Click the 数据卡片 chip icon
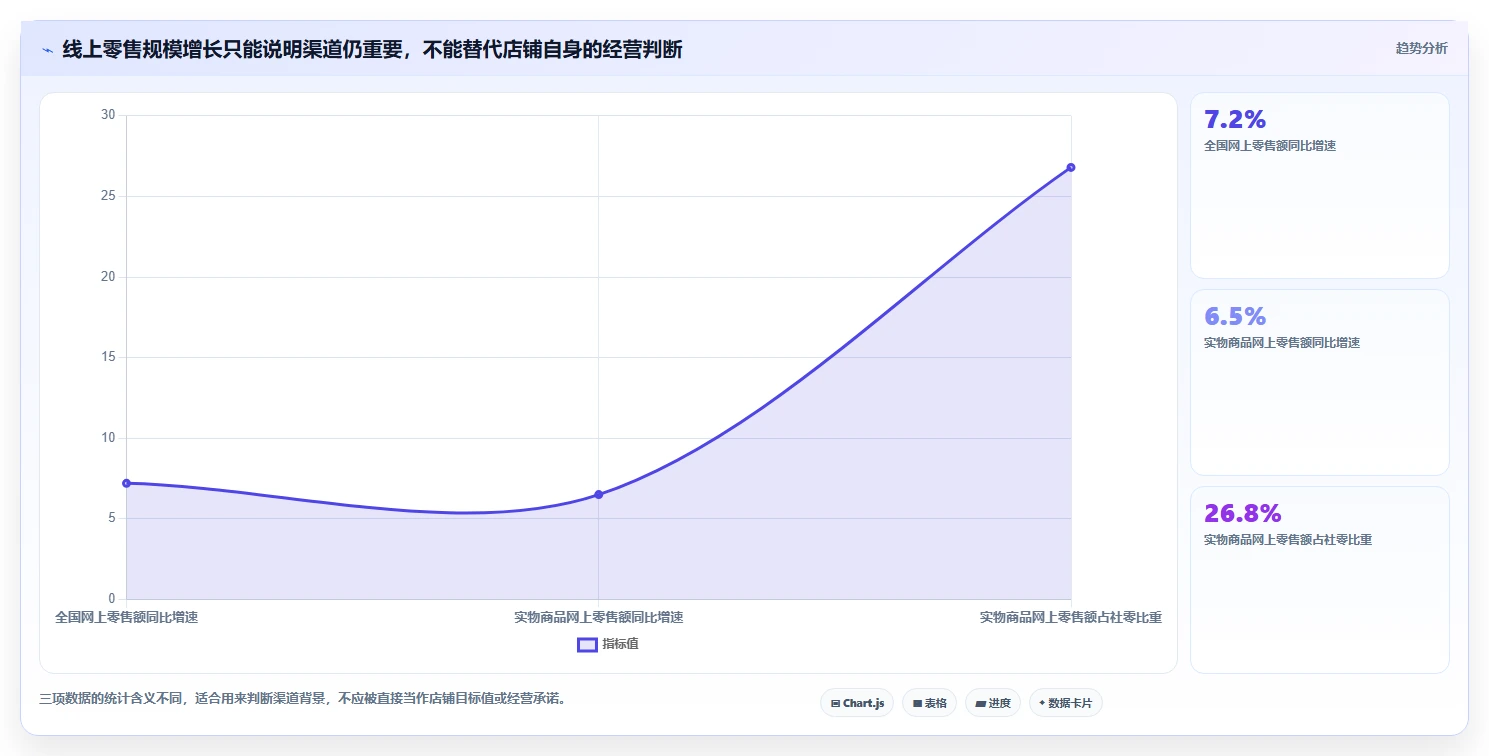Screen dimensions: 1489x756 (x=1042, y=703)
